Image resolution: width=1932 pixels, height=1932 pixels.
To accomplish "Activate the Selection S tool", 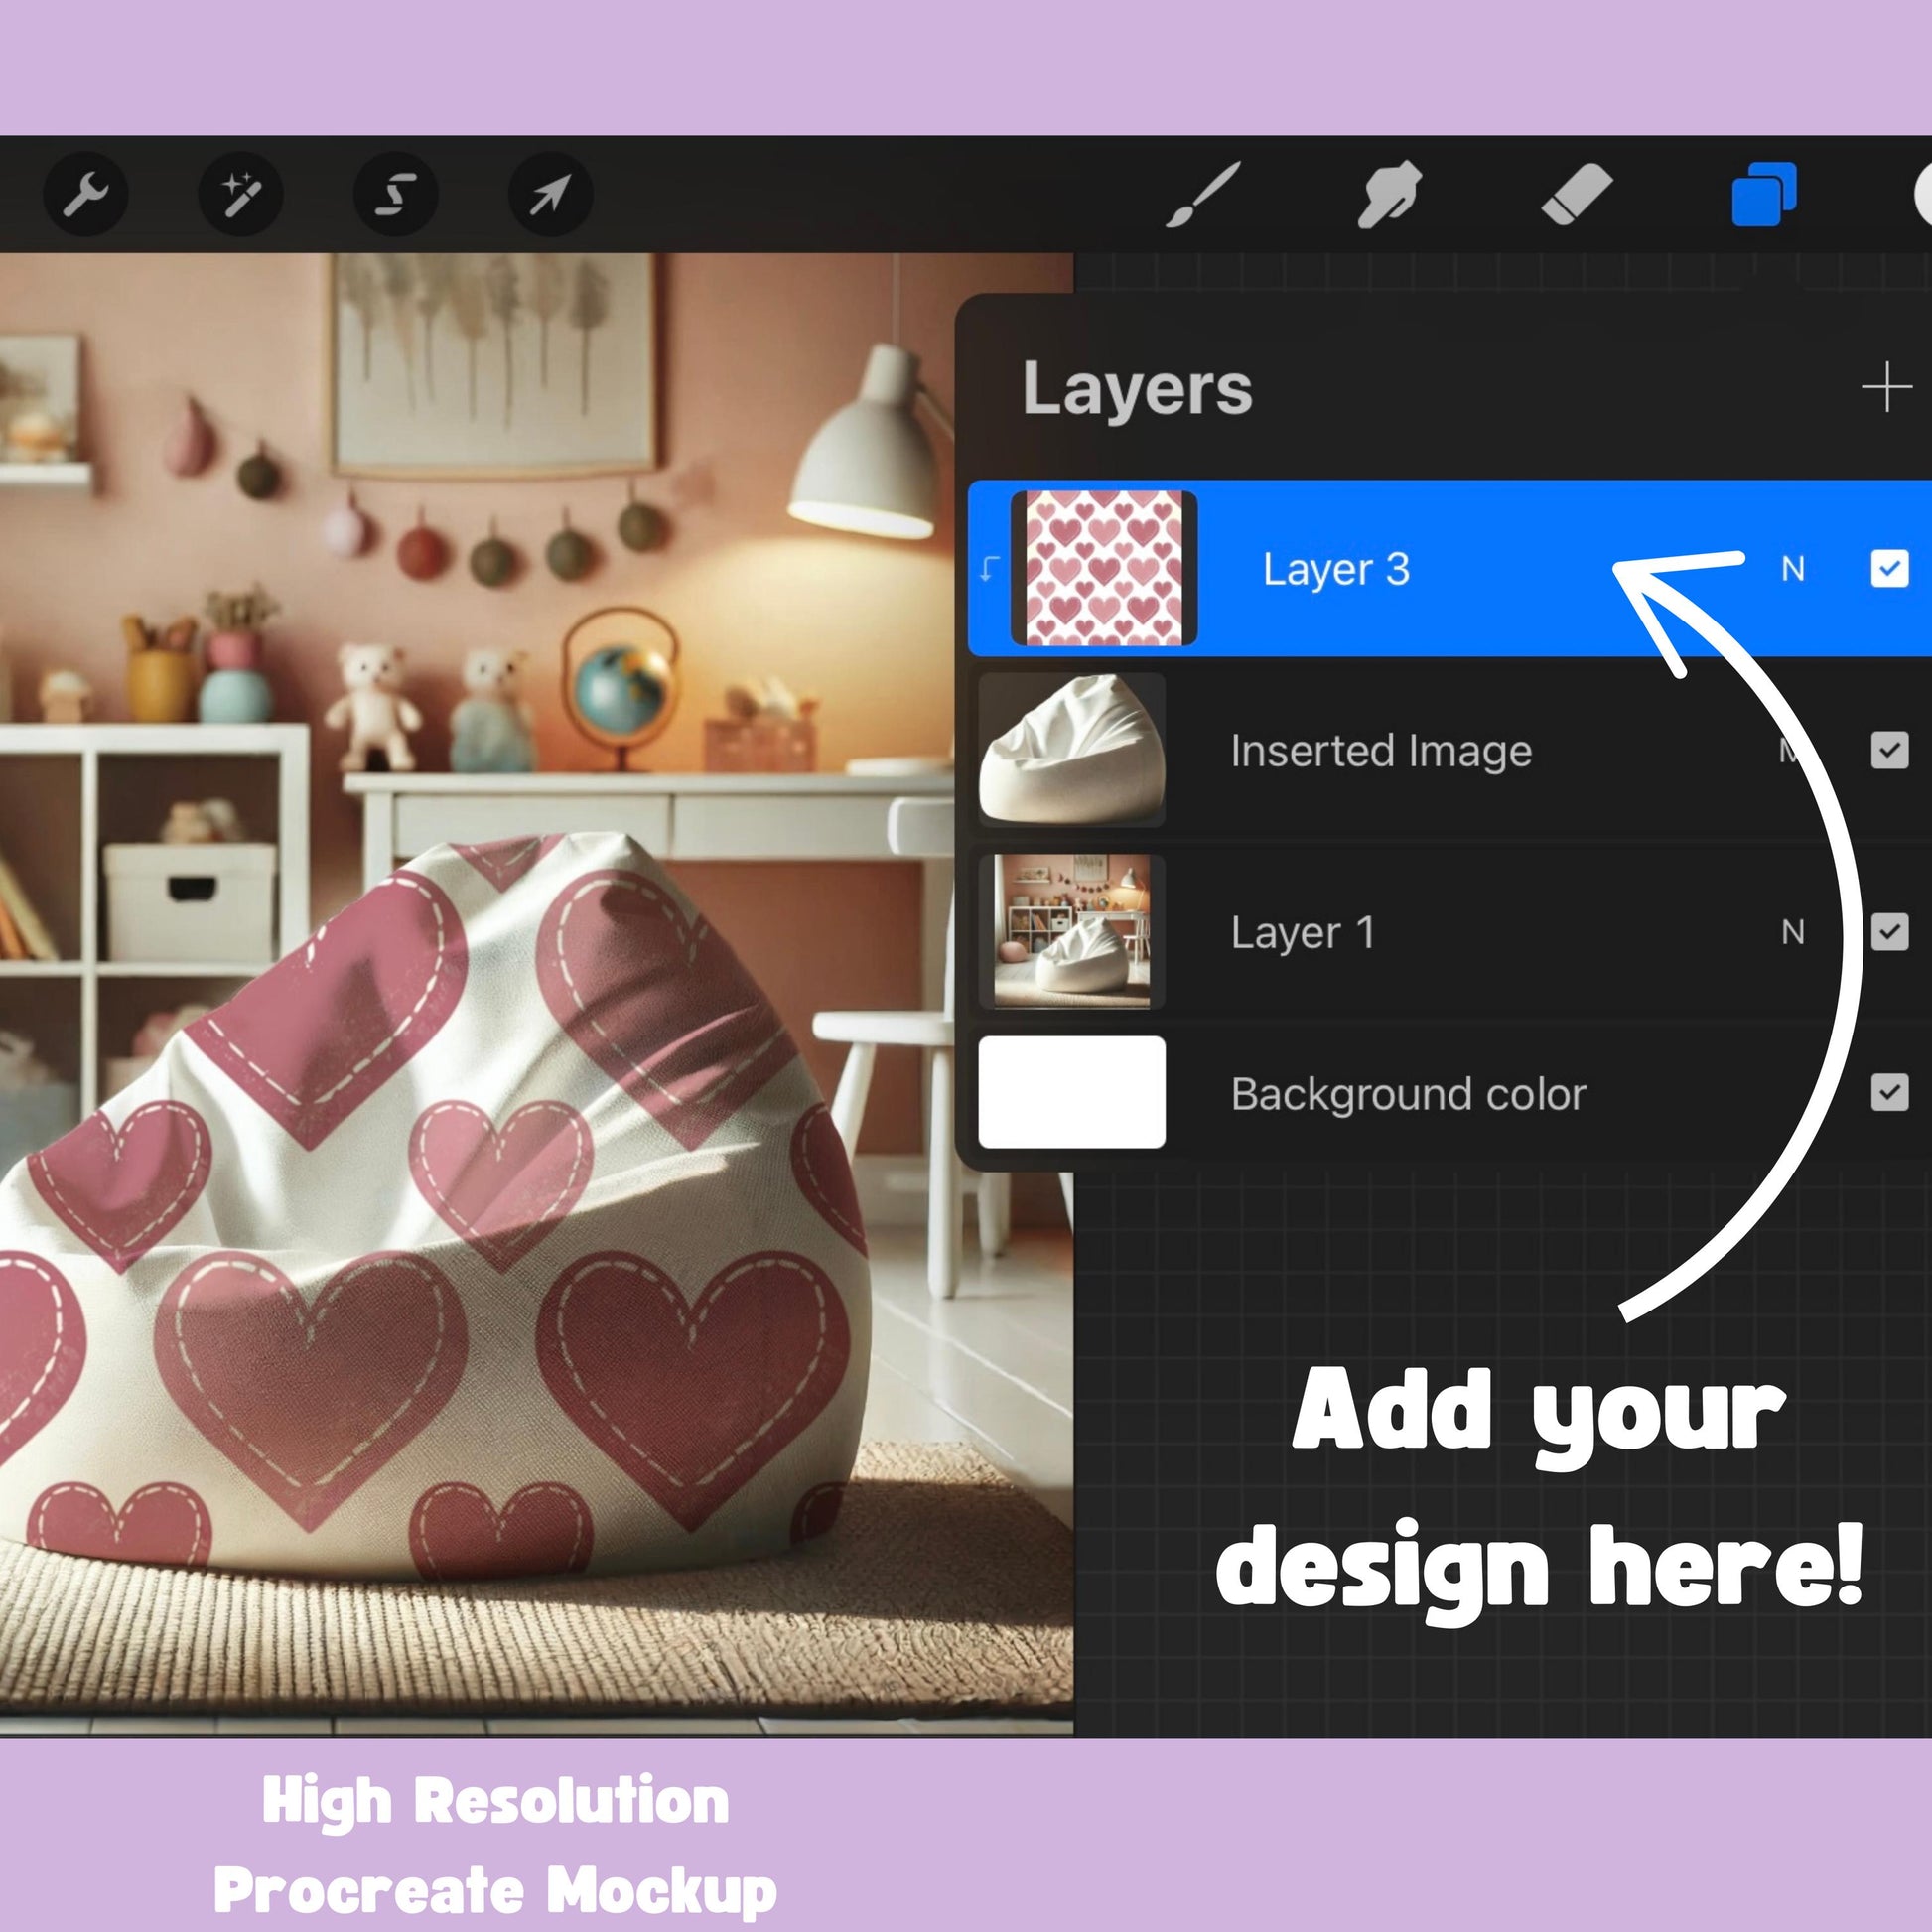I will click(395, 194).
